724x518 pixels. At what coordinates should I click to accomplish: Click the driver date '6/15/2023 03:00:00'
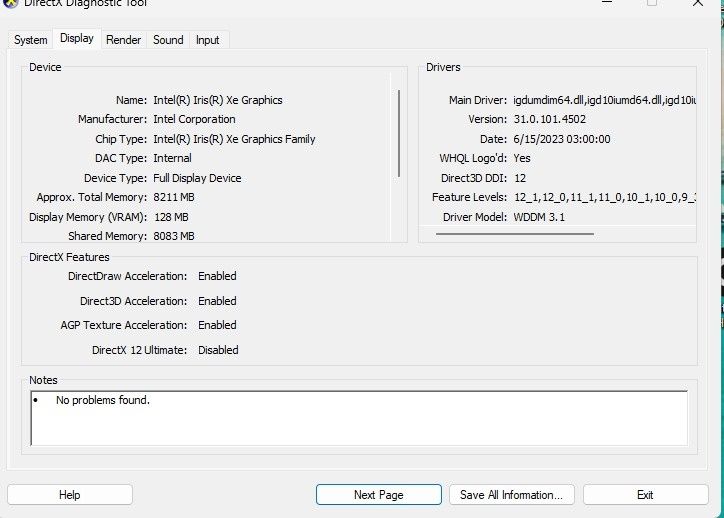coord(561,139)
